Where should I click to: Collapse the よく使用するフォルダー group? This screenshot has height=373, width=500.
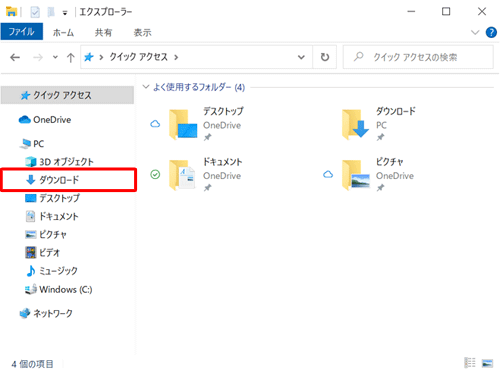point(145,87)
